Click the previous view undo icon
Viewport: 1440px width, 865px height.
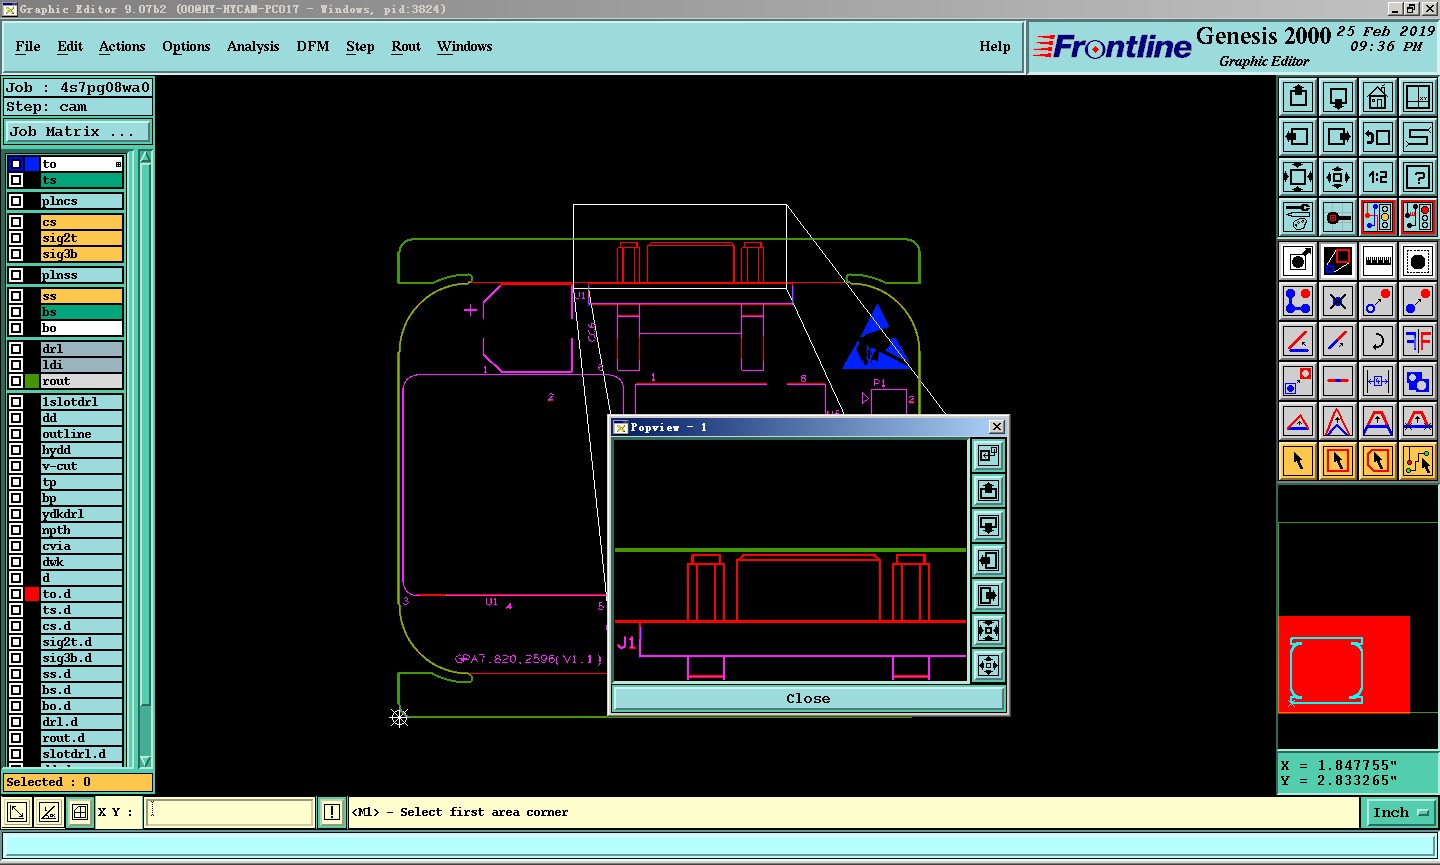(x=1378, y=137)
